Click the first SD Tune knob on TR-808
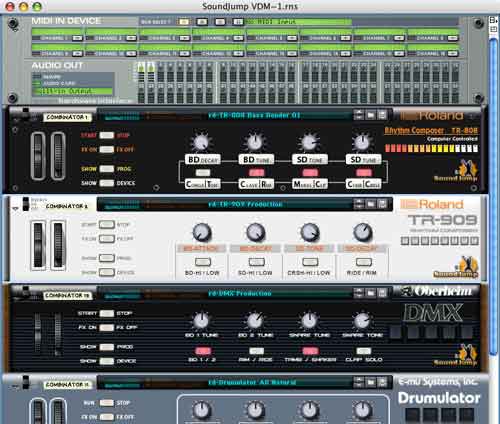The image size is (500, 424). (309, 142)
